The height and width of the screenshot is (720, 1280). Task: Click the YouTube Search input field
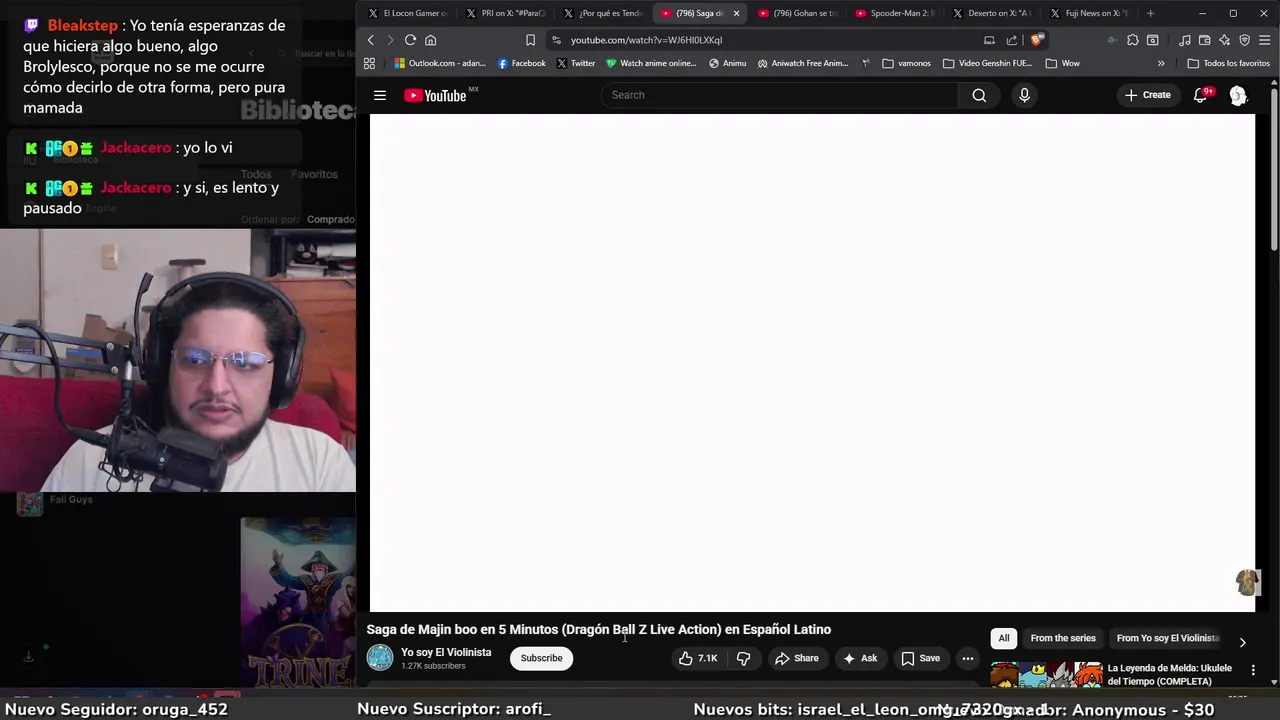779,95
